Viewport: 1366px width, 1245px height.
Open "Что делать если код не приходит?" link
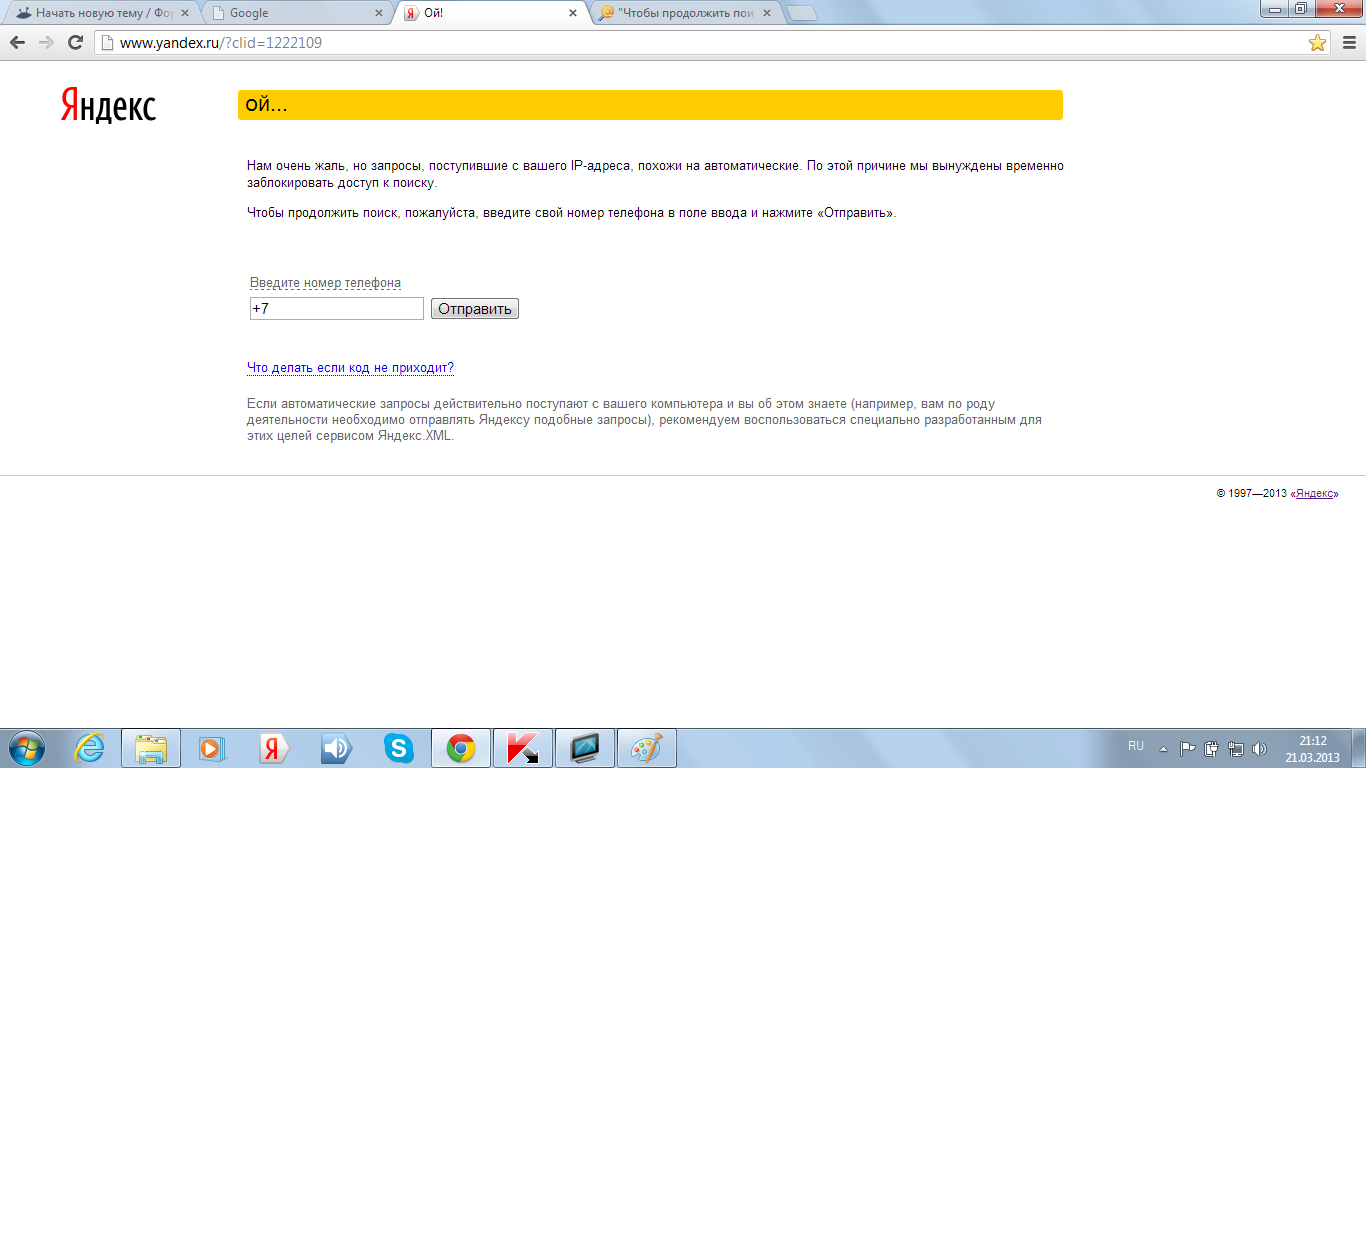(x=350, y=368)
